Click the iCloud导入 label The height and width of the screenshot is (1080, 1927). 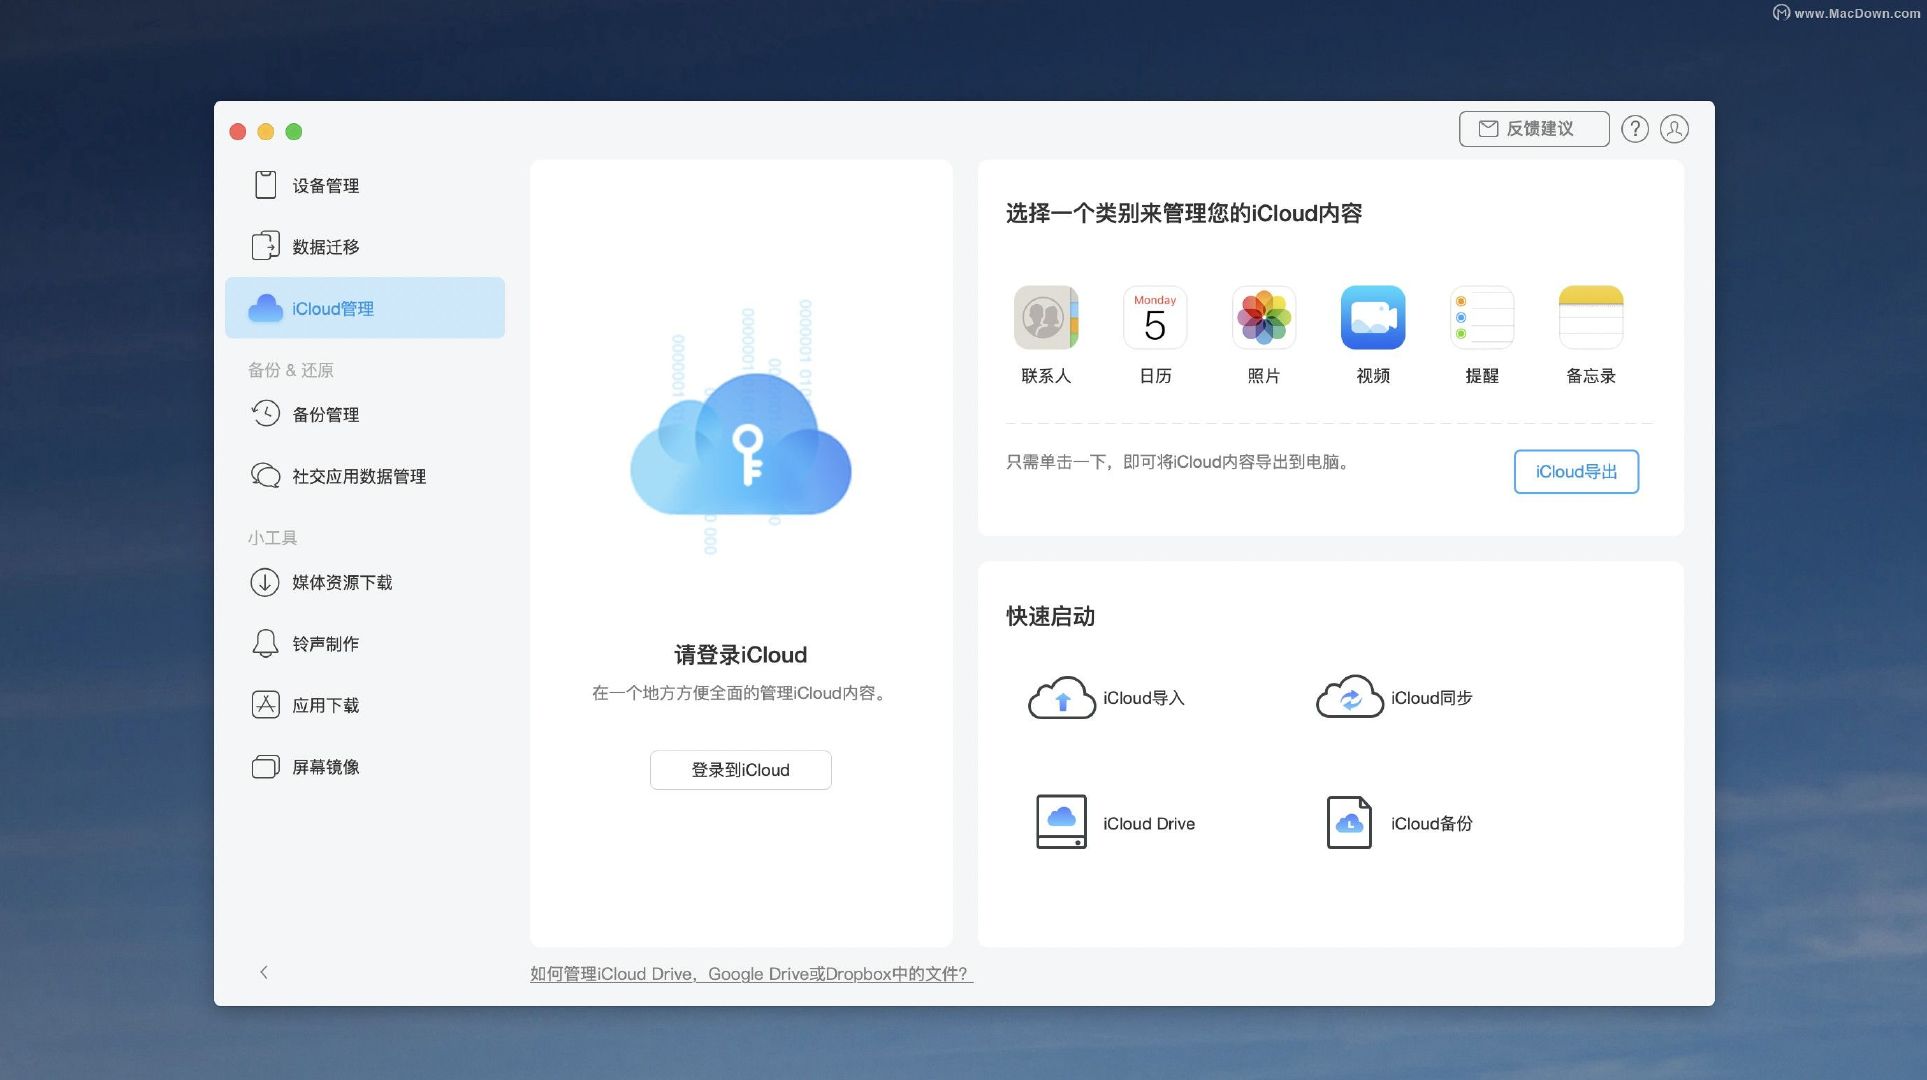[1144, 698]
